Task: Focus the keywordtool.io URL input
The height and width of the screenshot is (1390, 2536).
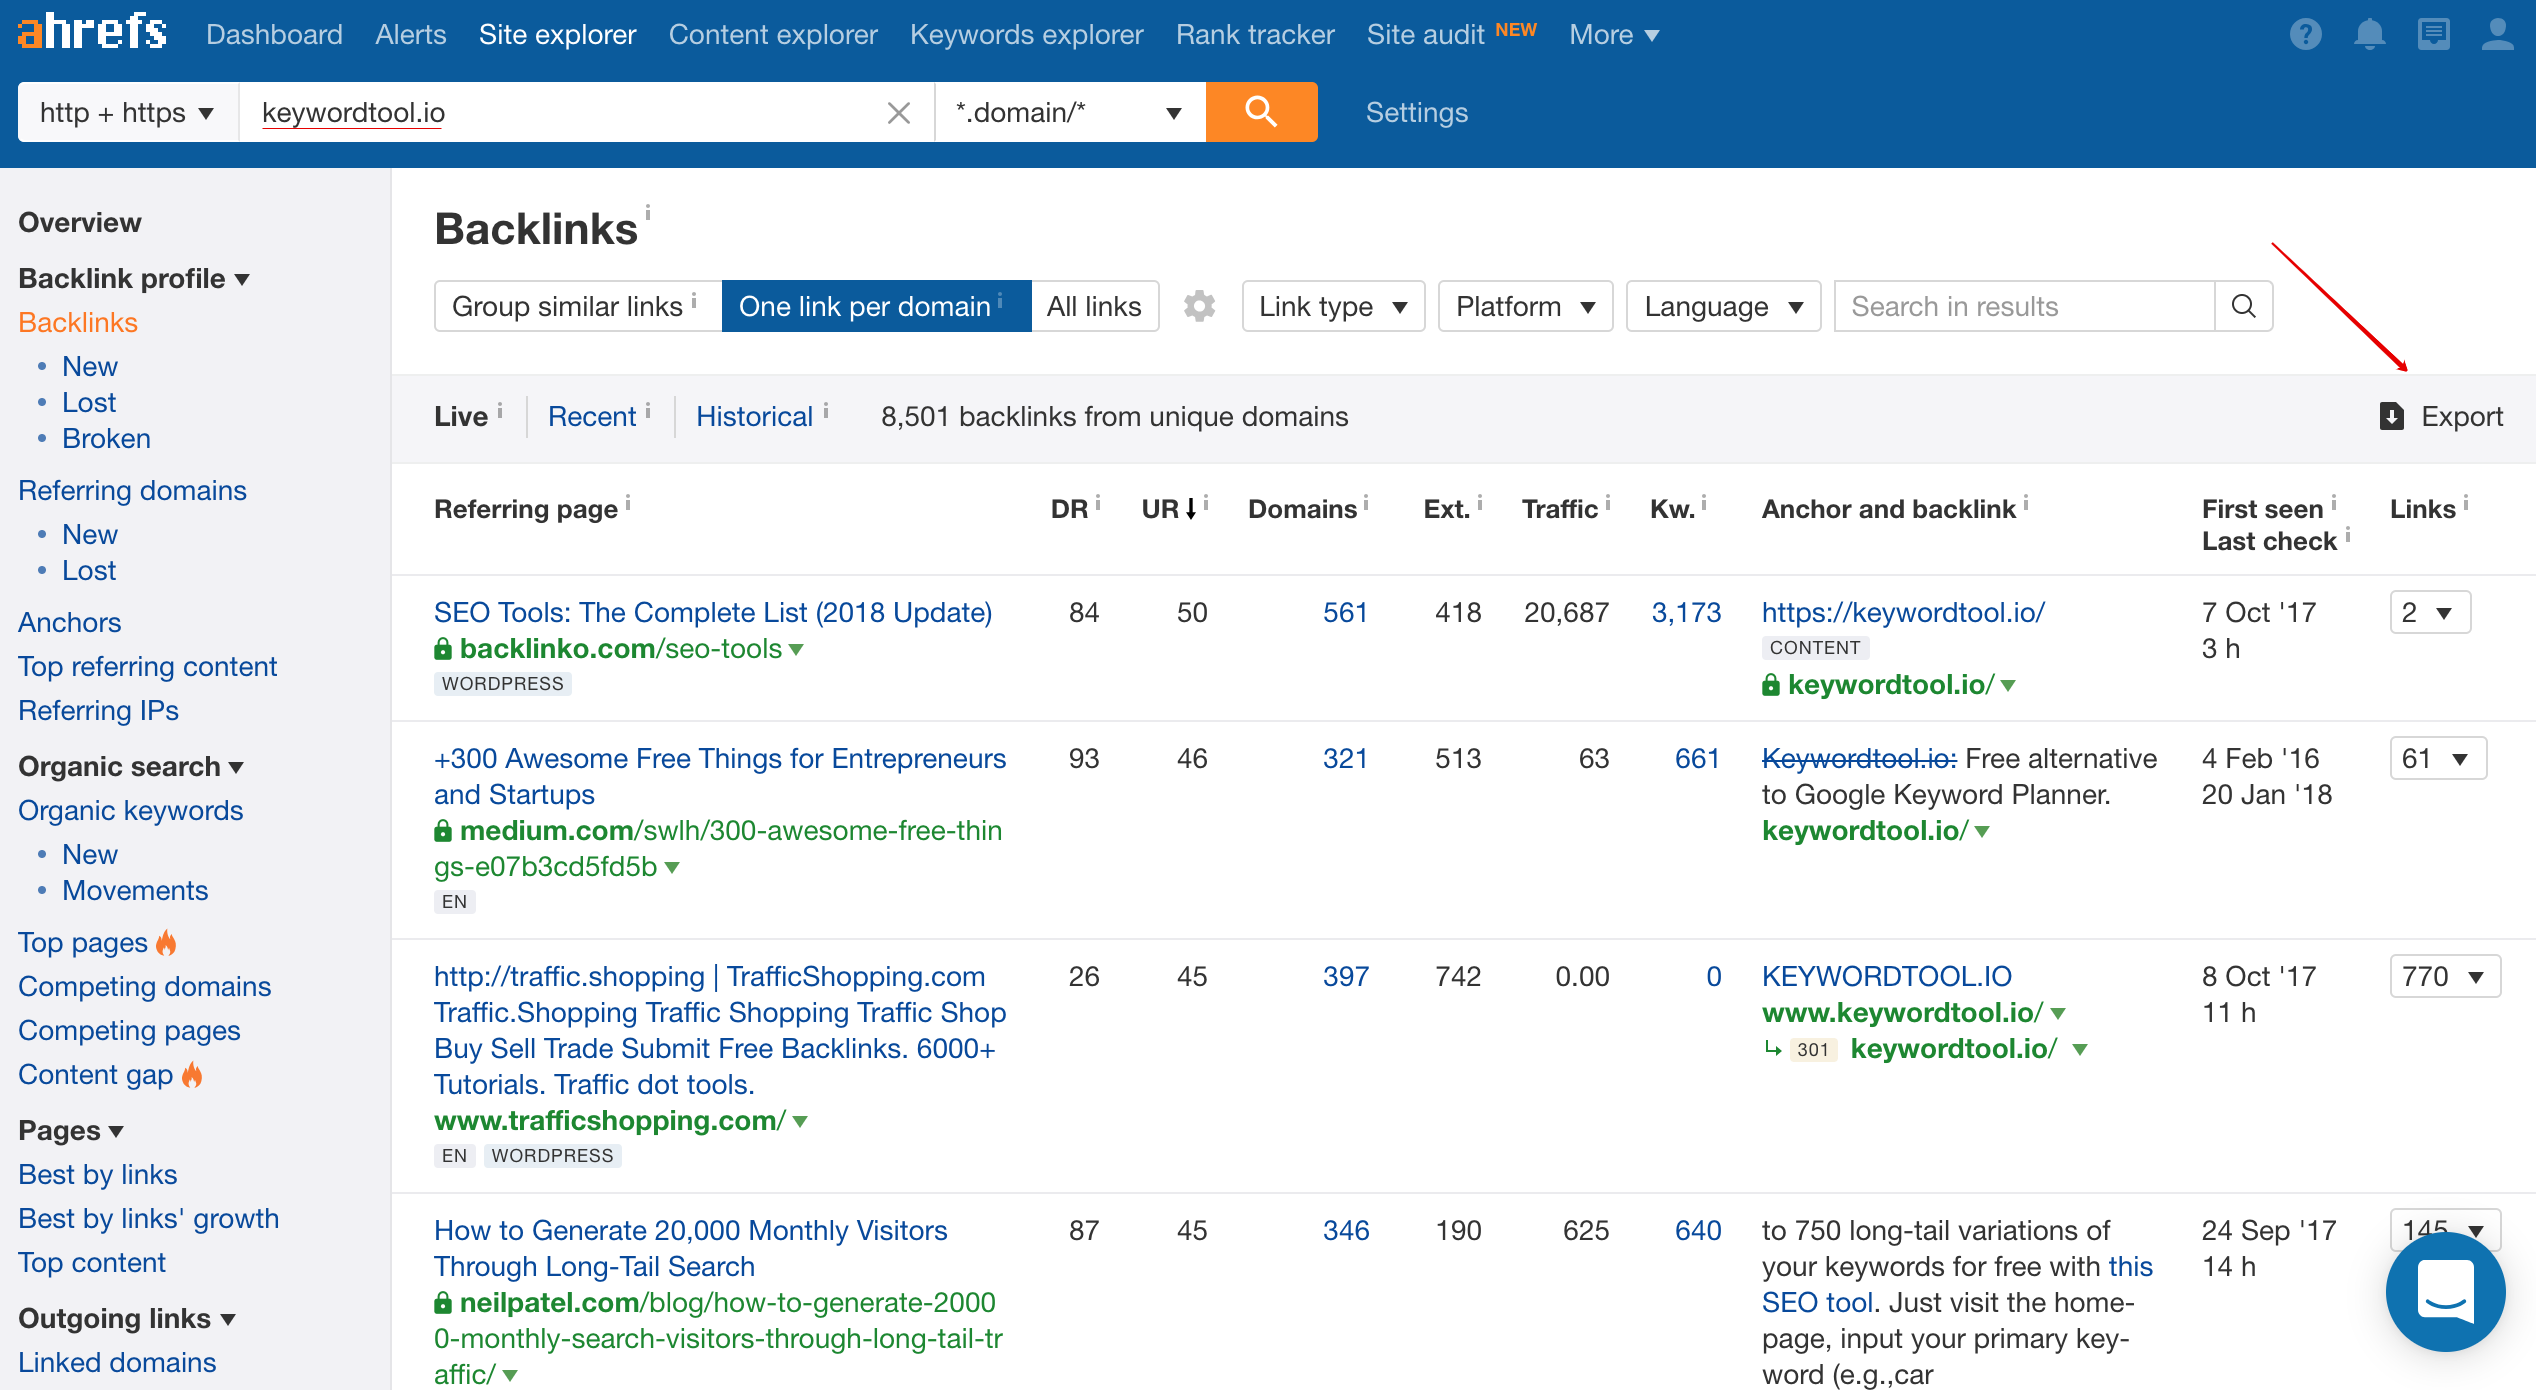Action: pyautogui.click(x=564, y=112)
